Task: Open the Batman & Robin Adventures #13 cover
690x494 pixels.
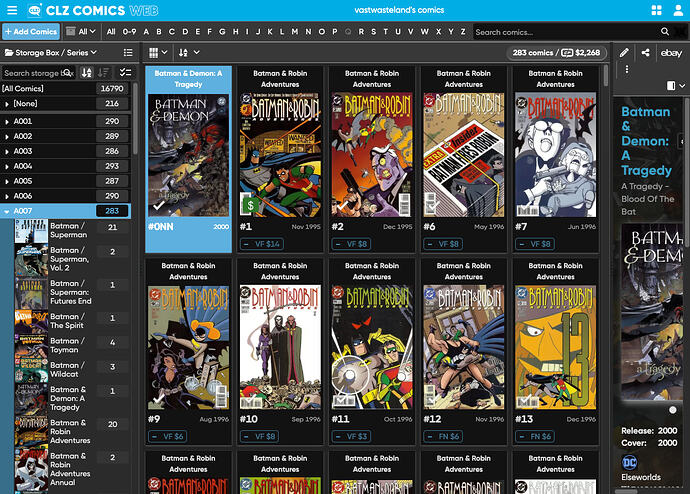Action: [x=555, y=347]
